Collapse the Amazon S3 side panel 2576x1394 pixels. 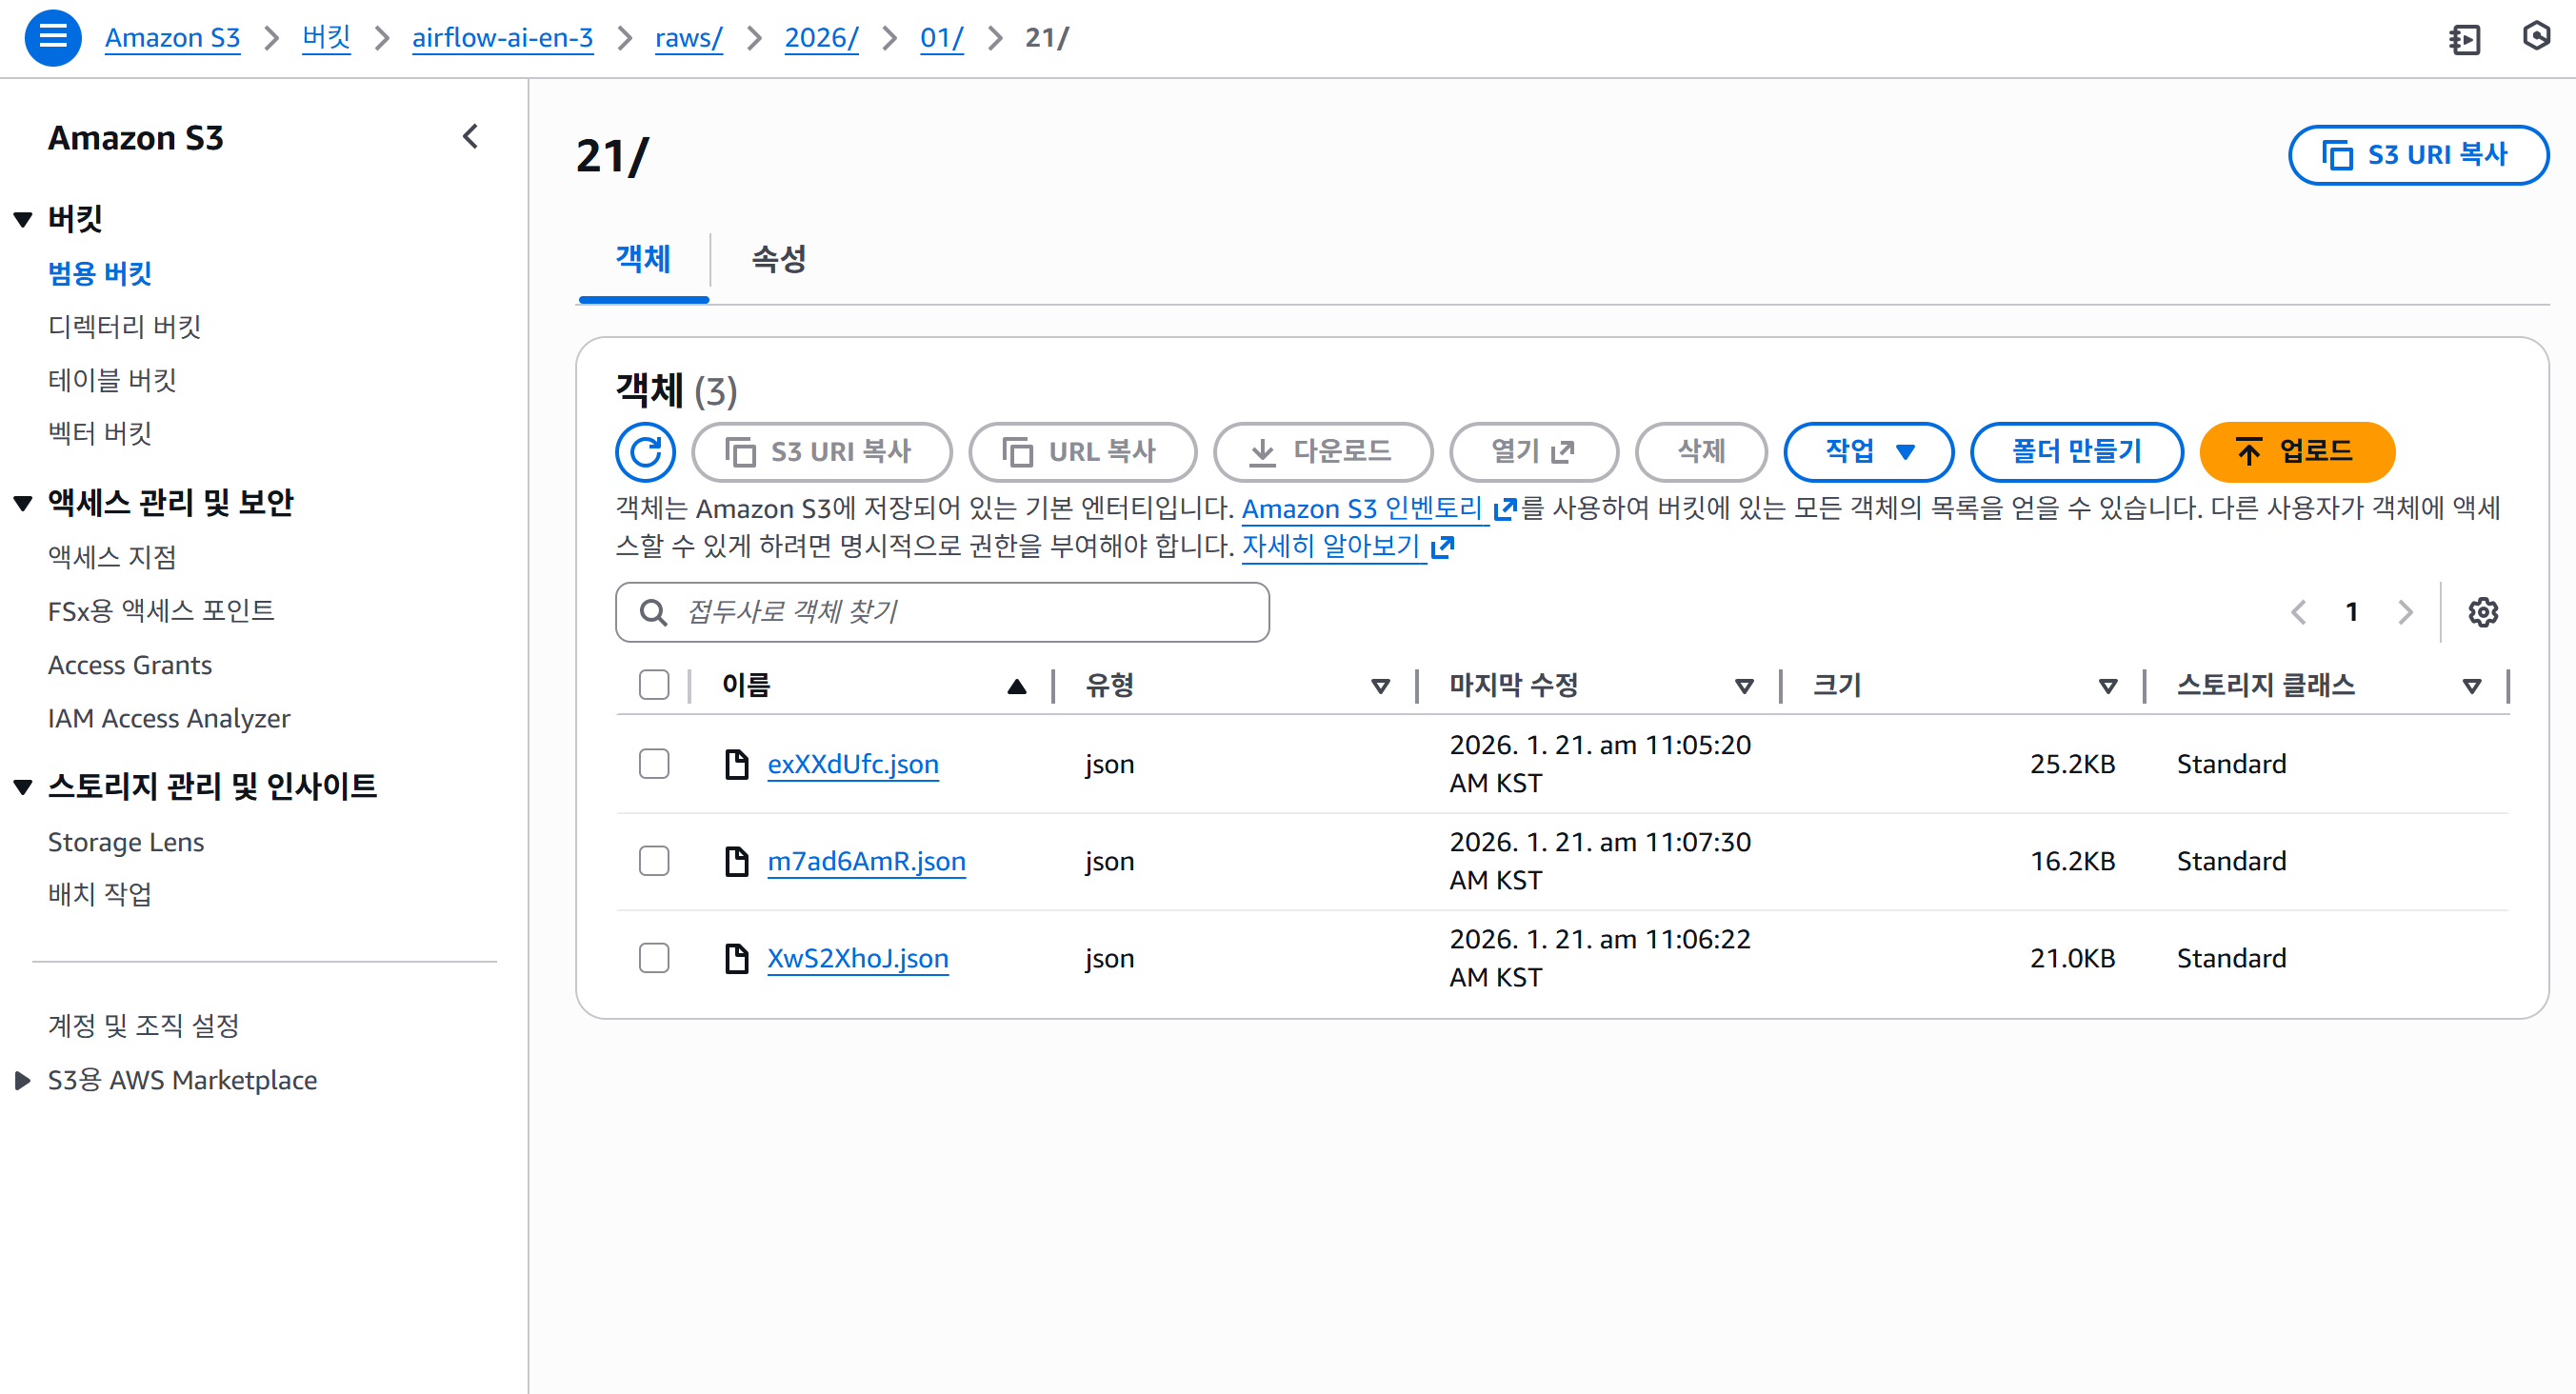point(470,136)
